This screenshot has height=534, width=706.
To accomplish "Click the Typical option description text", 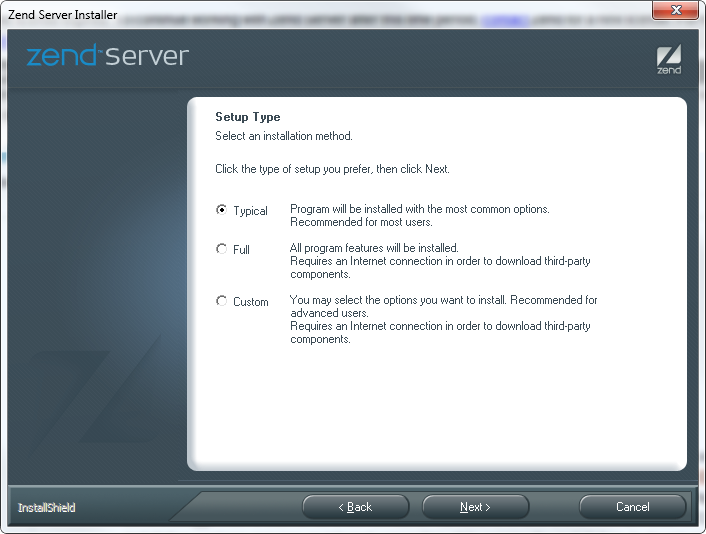I will click(419, 215).
